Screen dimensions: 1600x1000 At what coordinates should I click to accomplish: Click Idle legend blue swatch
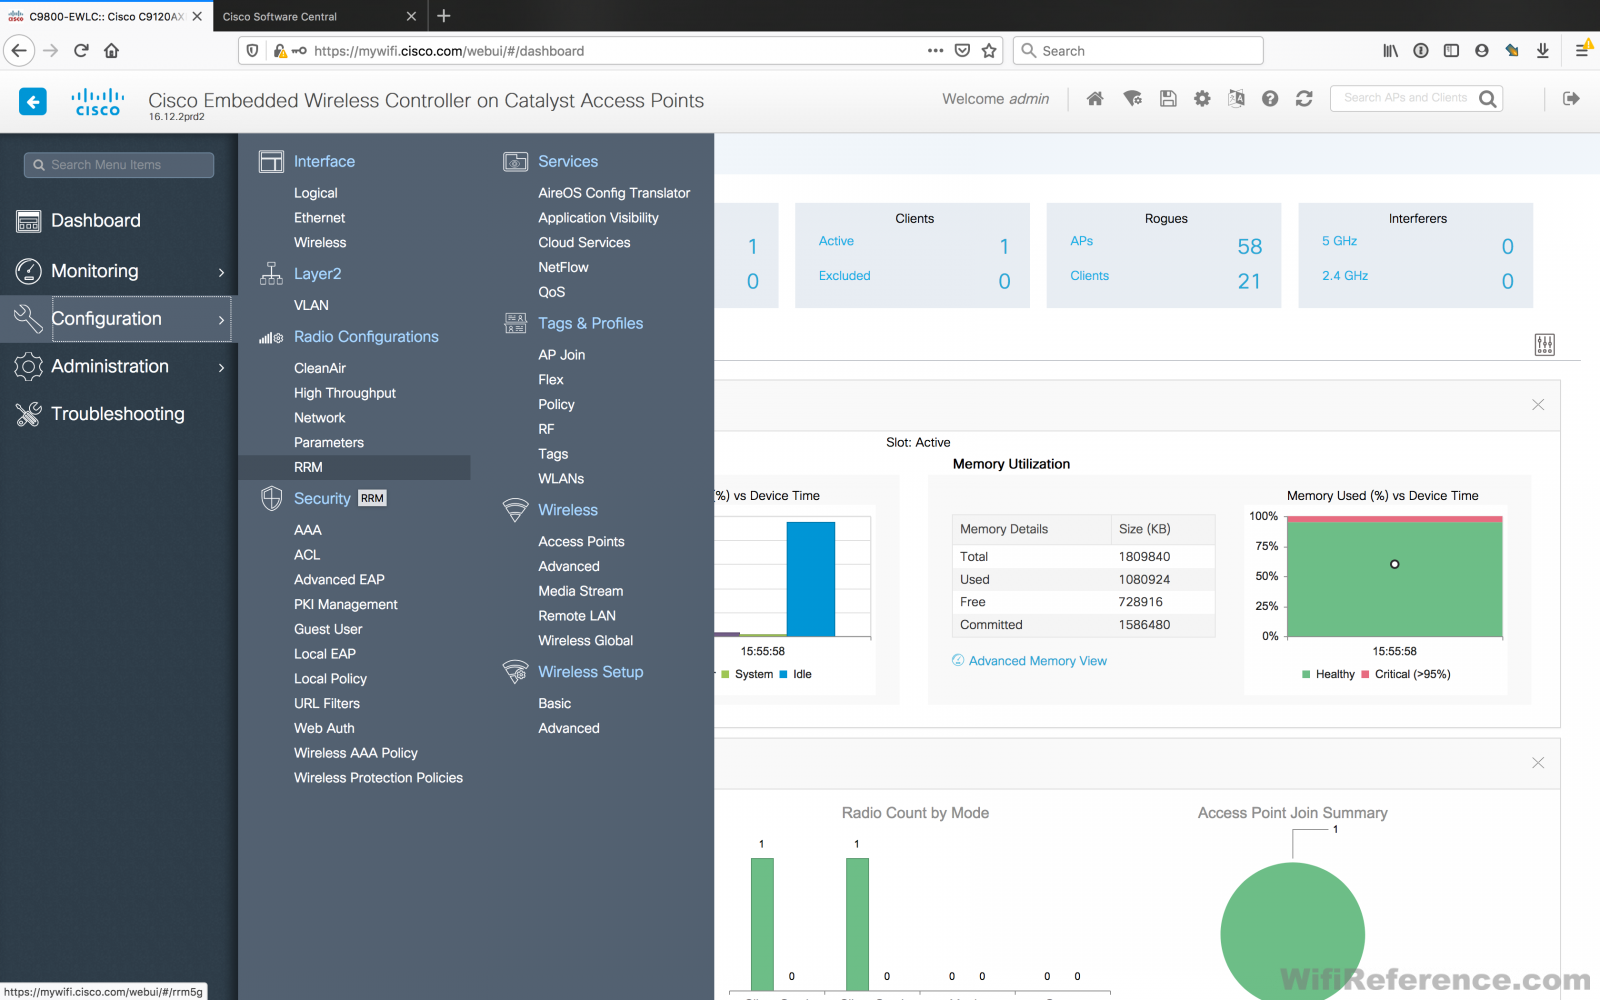pos(783,674)
